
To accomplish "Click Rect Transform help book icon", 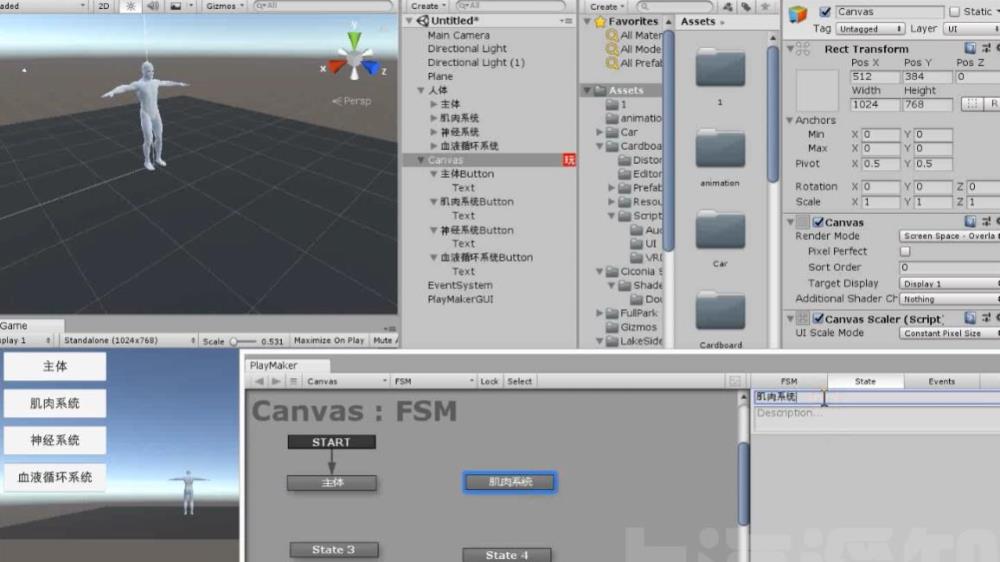I will tap(970, 48).
